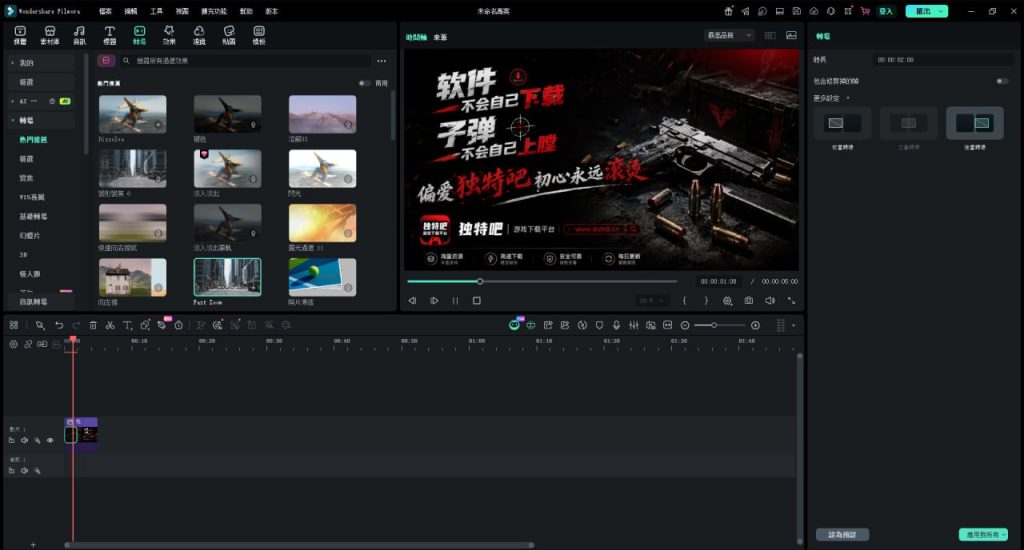Viewport: 1024px width, 550px height.
Task: Select the prefix transition mode option
Action: (x=842, y=123)
